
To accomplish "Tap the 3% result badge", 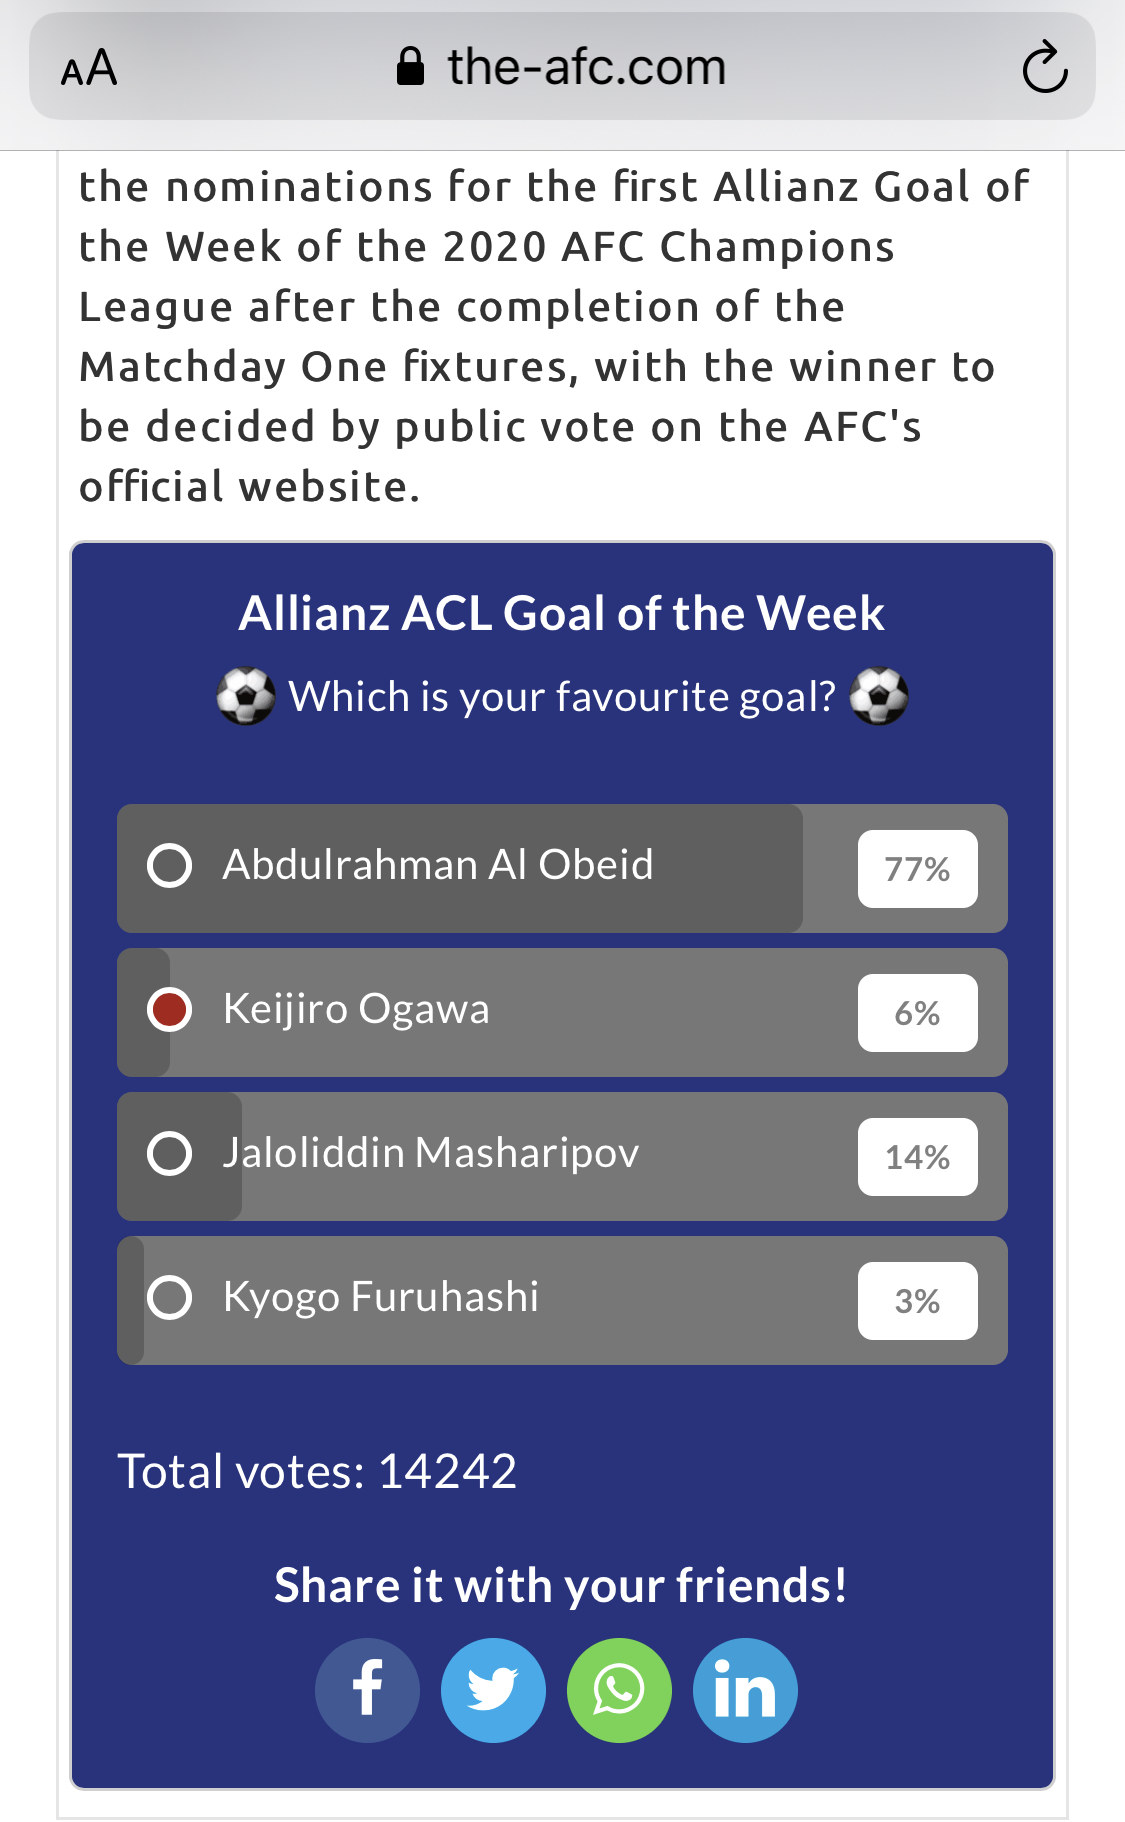I will [917, 1301].
